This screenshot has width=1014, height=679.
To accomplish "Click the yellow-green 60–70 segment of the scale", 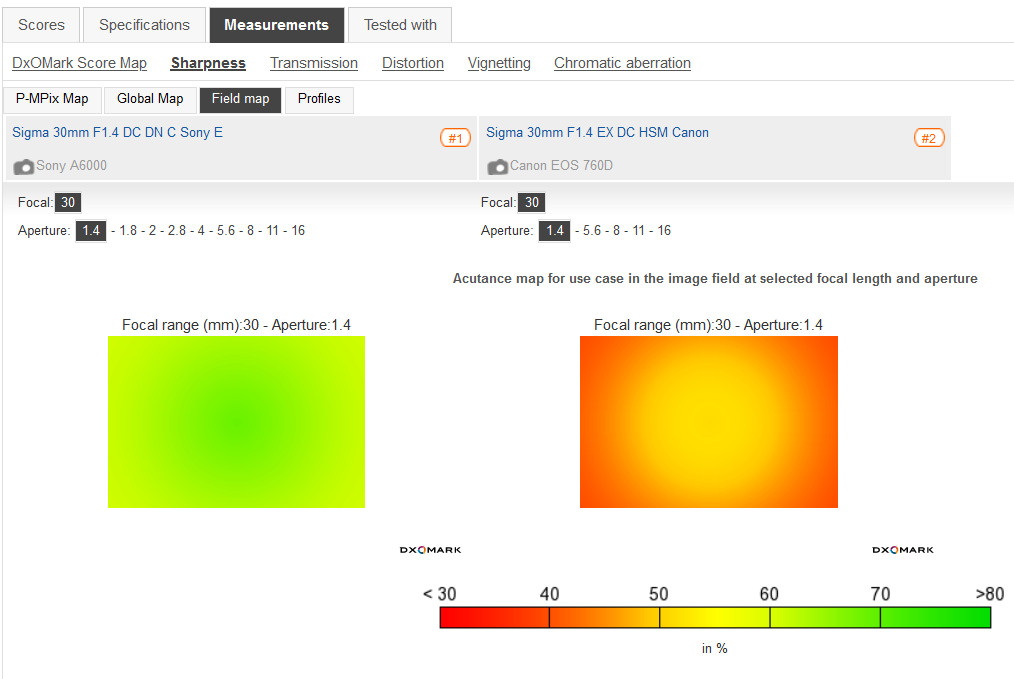I will coord(825,618).
